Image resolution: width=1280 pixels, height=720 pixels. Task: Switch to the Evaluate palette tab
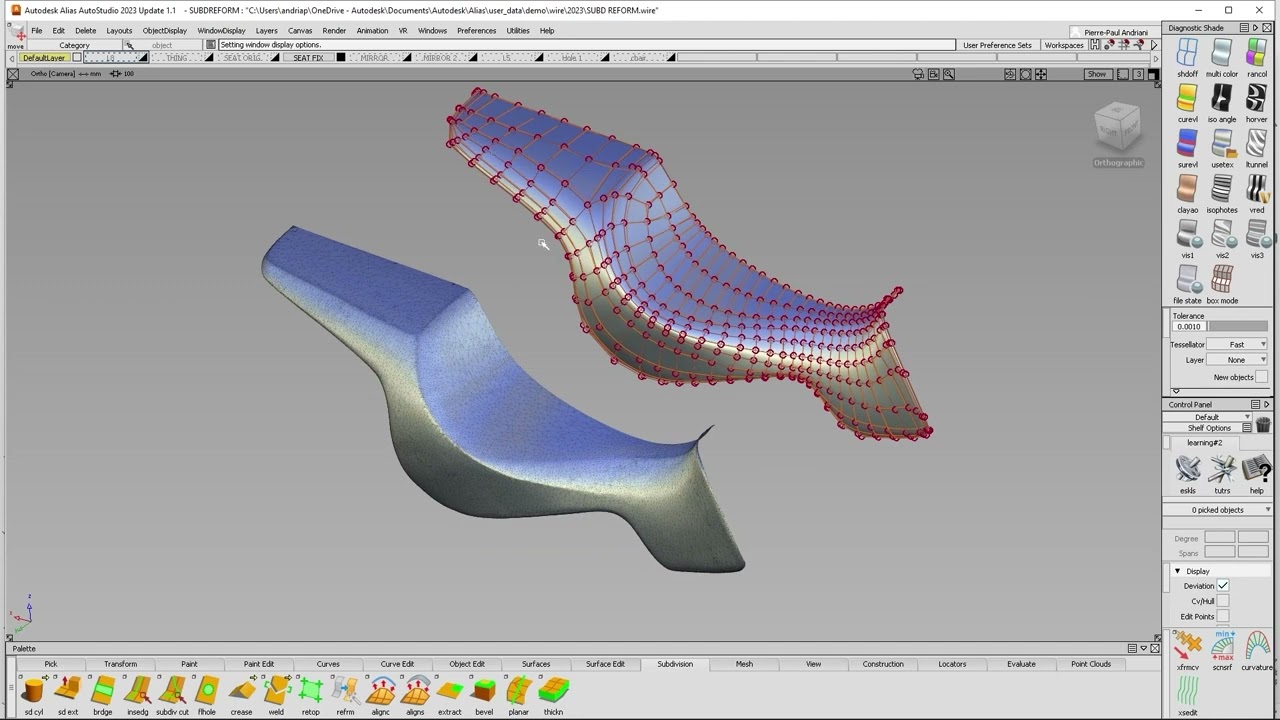coord(1021,664)
